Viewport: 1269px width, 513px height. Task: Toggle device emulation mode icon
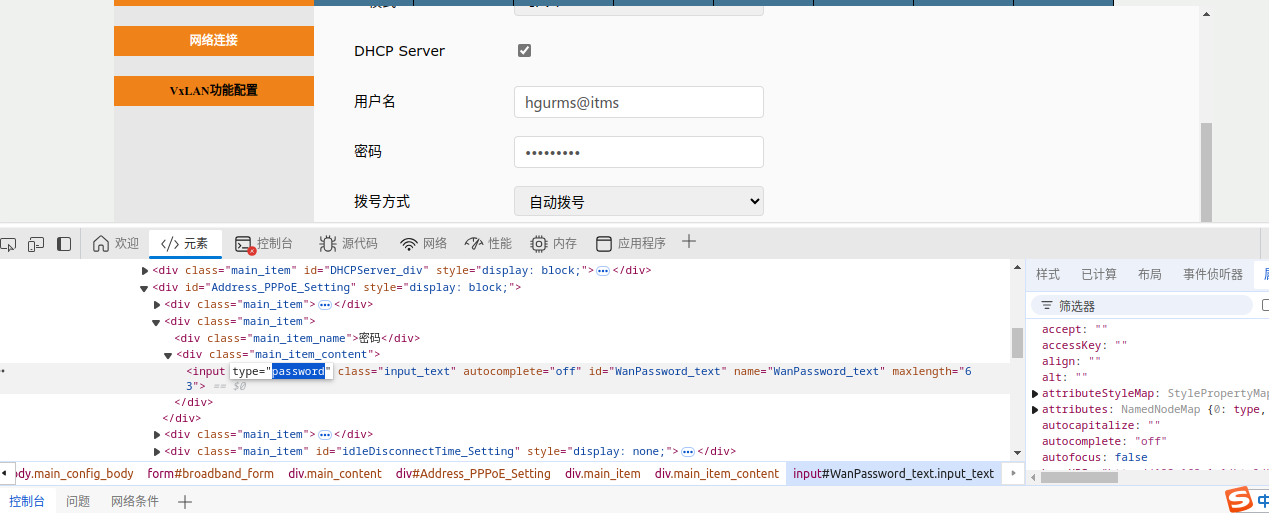click(x=36, y=244)
